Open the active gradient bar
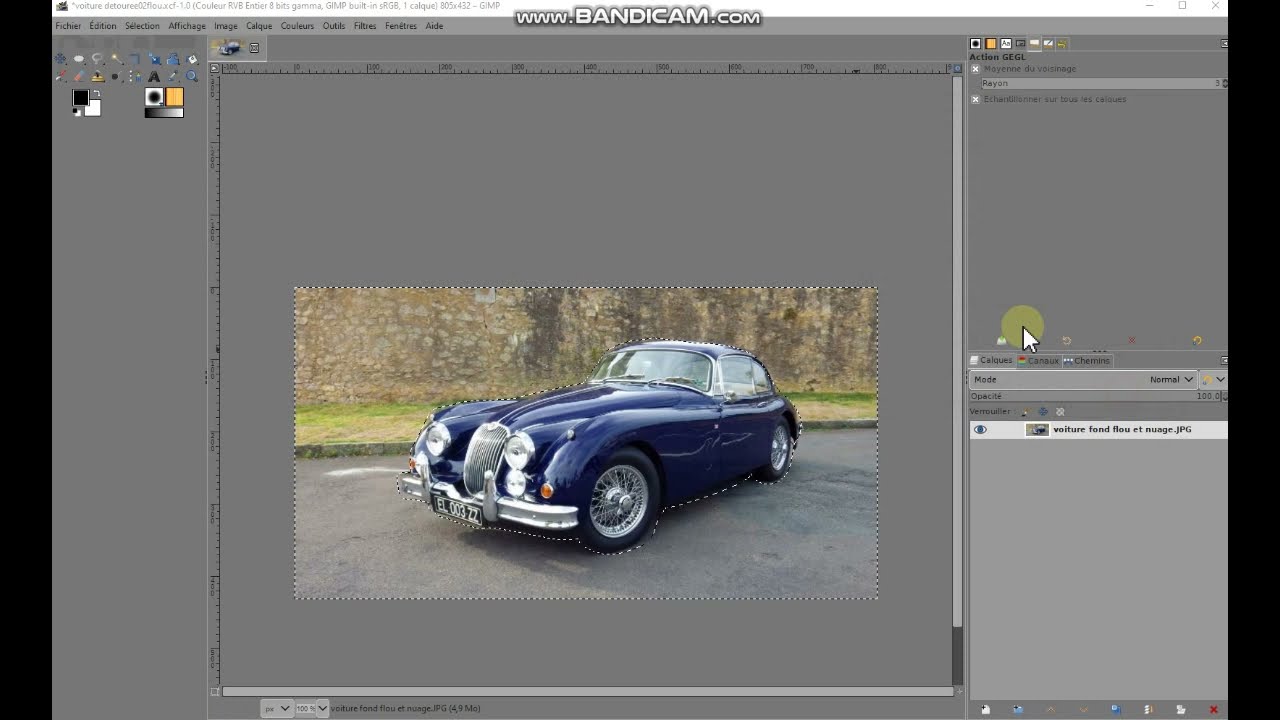This screenshot has height=720, width=1280. 164,113
